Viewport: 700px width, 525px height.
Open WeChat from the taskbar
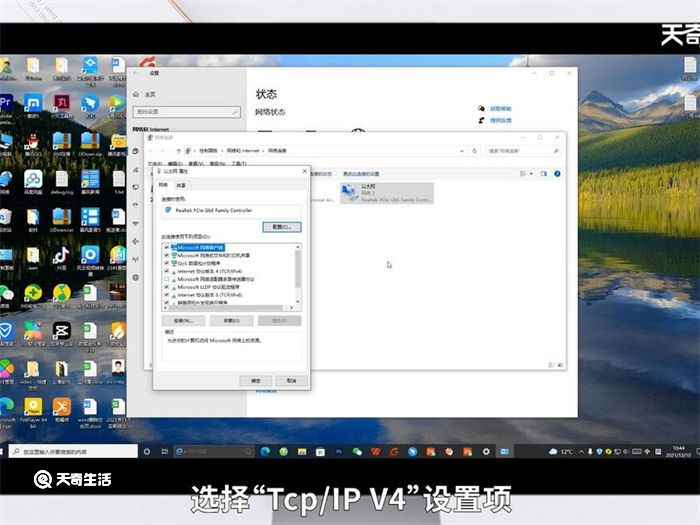tap(357, 452)
